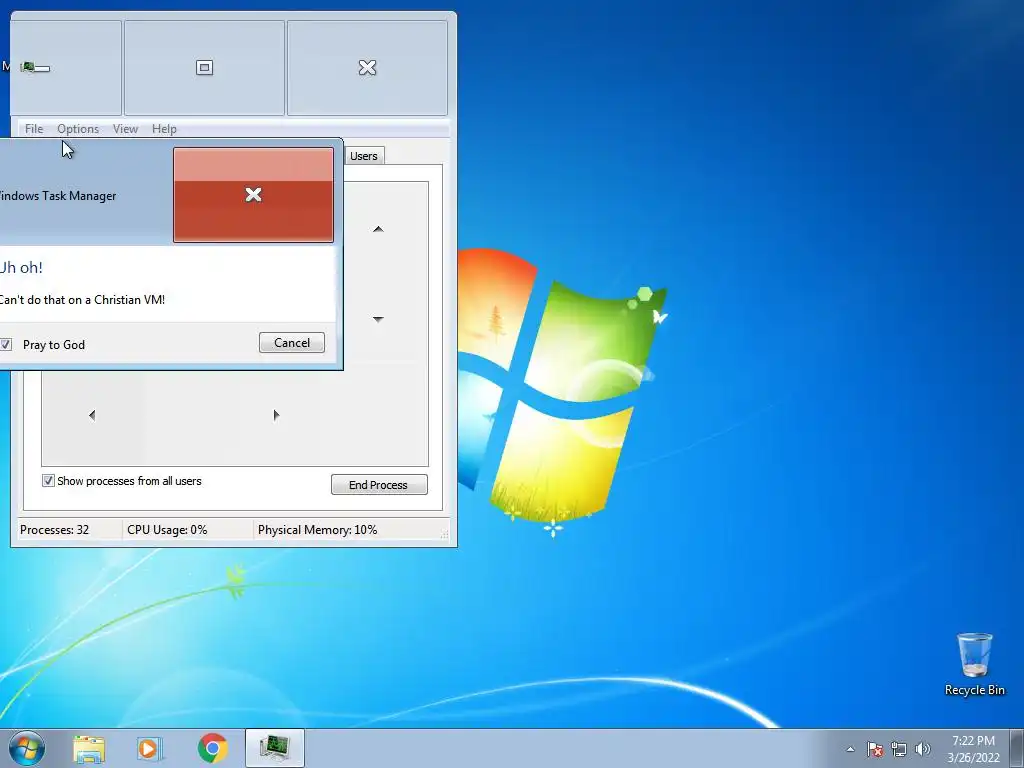The width and height of the screenshot is (1024, 768).
Task: Show hidden system tray icons
Action: point(850,749)
